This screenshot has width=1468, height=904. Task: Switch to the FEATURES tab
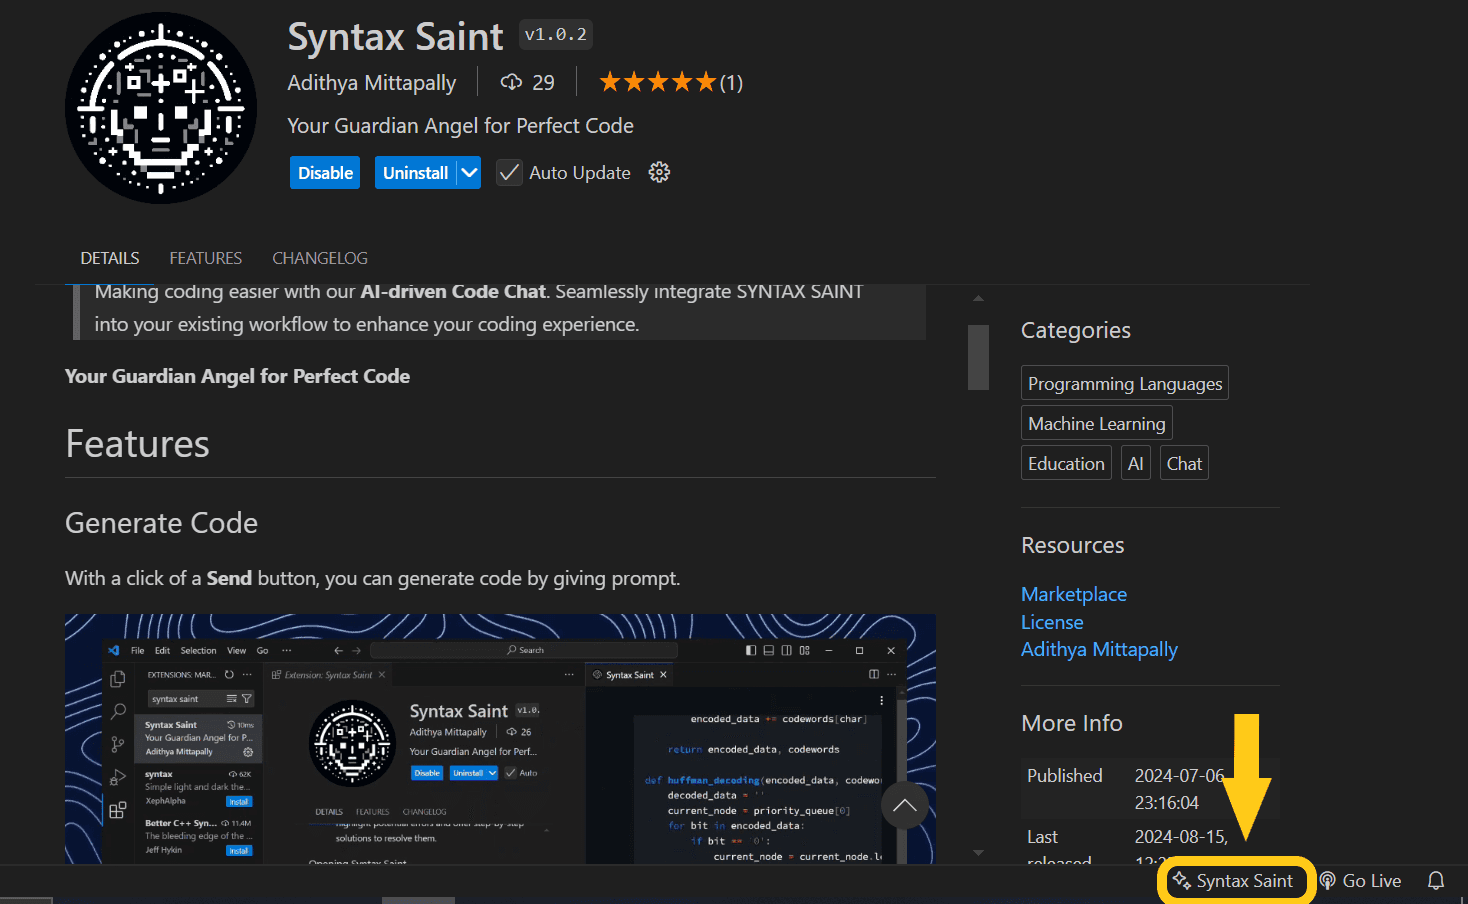click(x=206, y=258)
